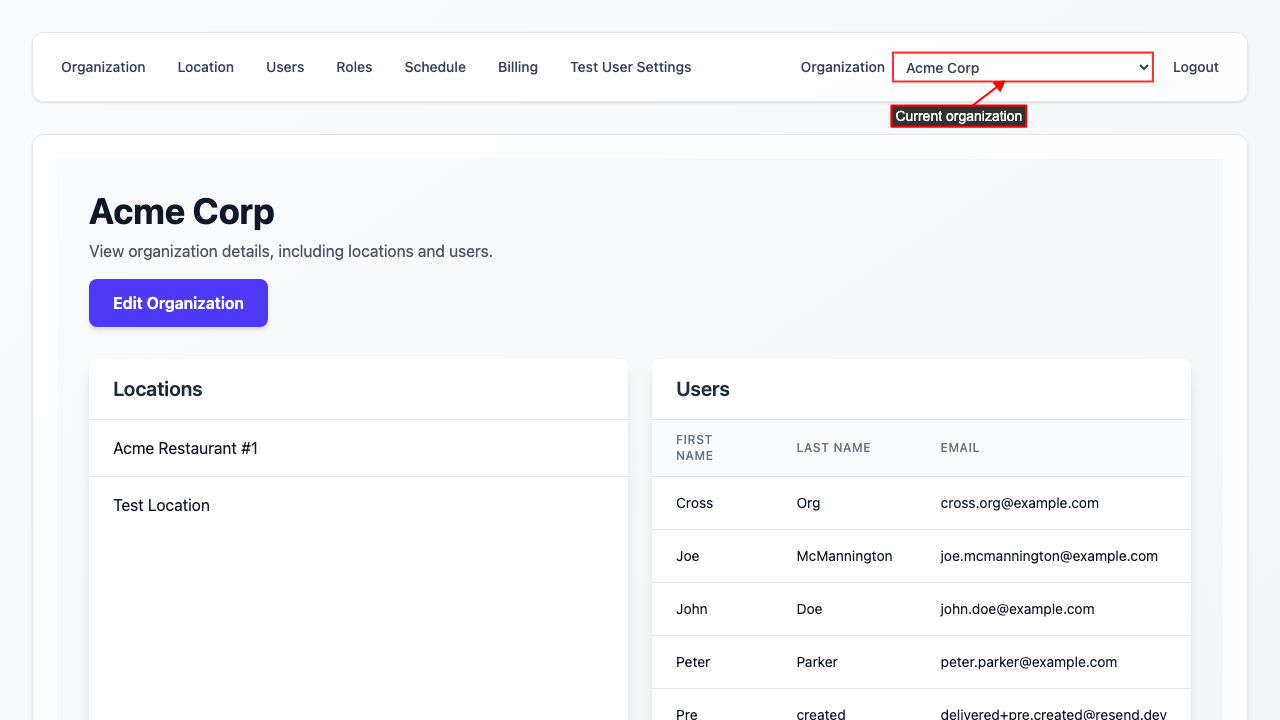
Task: Switch to the Organization nav tab
Action: click(103, 67)
